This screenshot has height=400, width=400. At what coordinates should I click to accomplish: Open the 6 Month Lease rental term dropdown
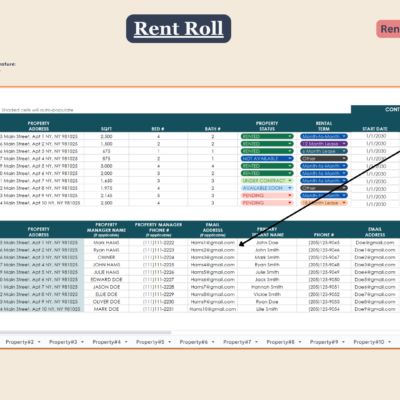click(x=324, y=151)
